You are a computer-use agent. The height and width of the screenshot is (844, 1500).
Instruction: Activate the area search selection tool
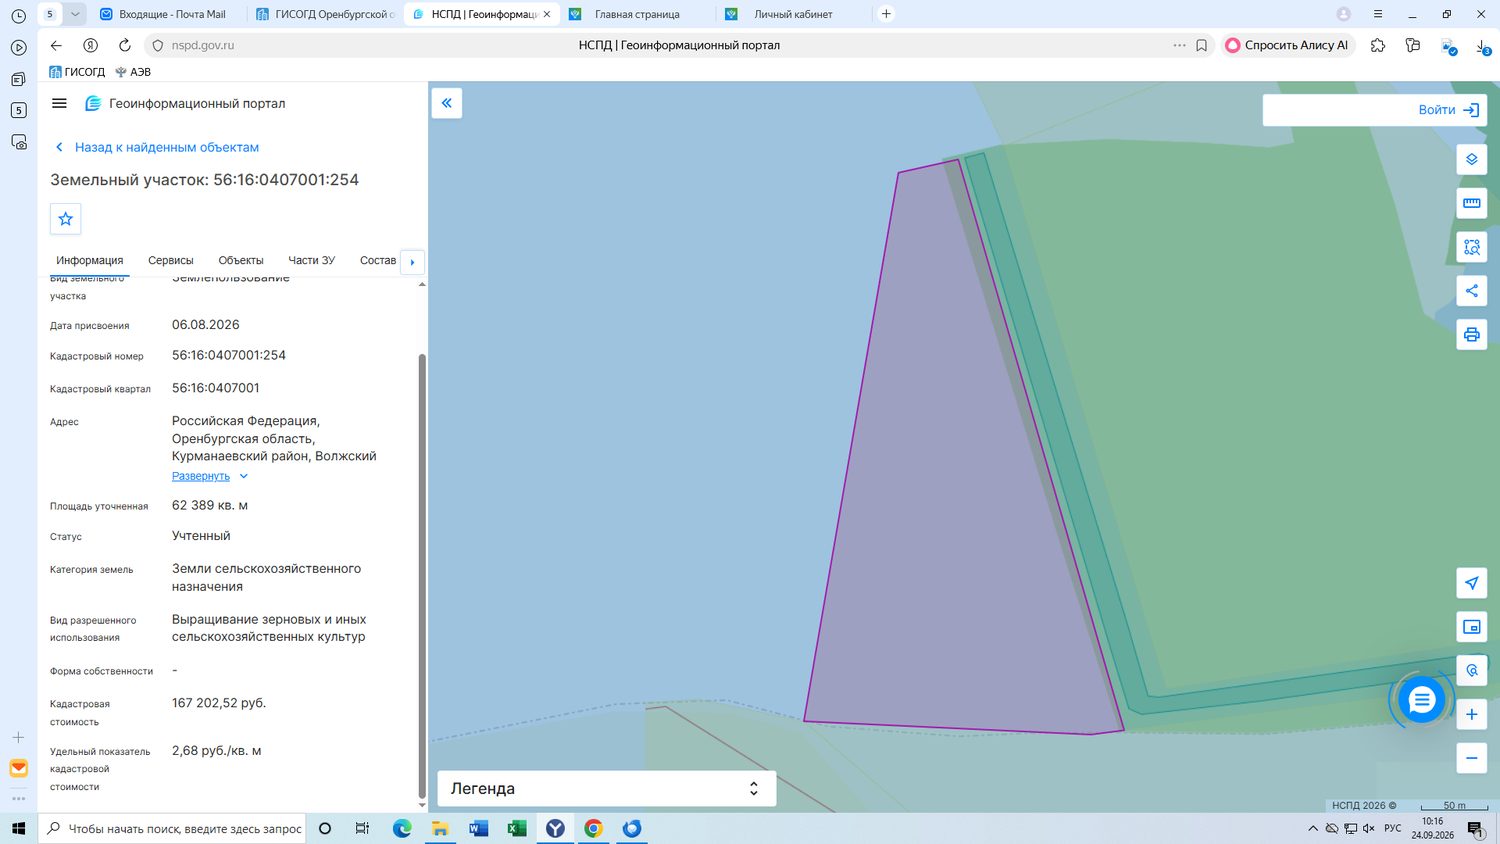coord(1472,247)
